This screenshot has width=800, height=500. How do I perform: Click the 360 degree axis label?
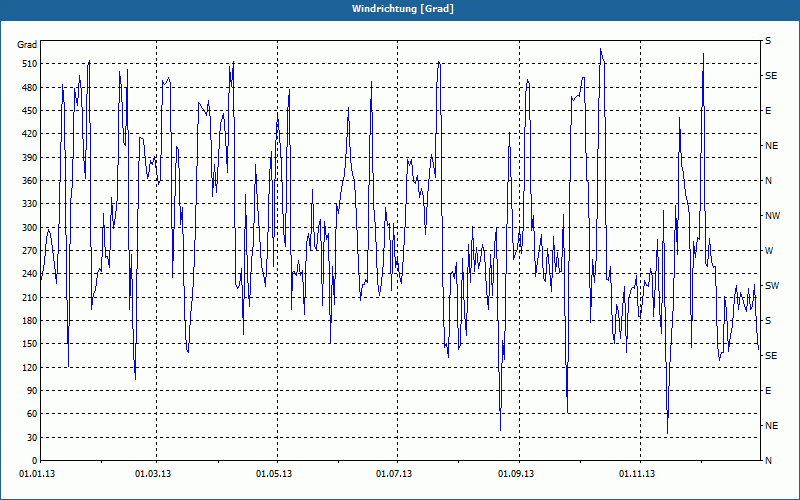tap(29, 181)
